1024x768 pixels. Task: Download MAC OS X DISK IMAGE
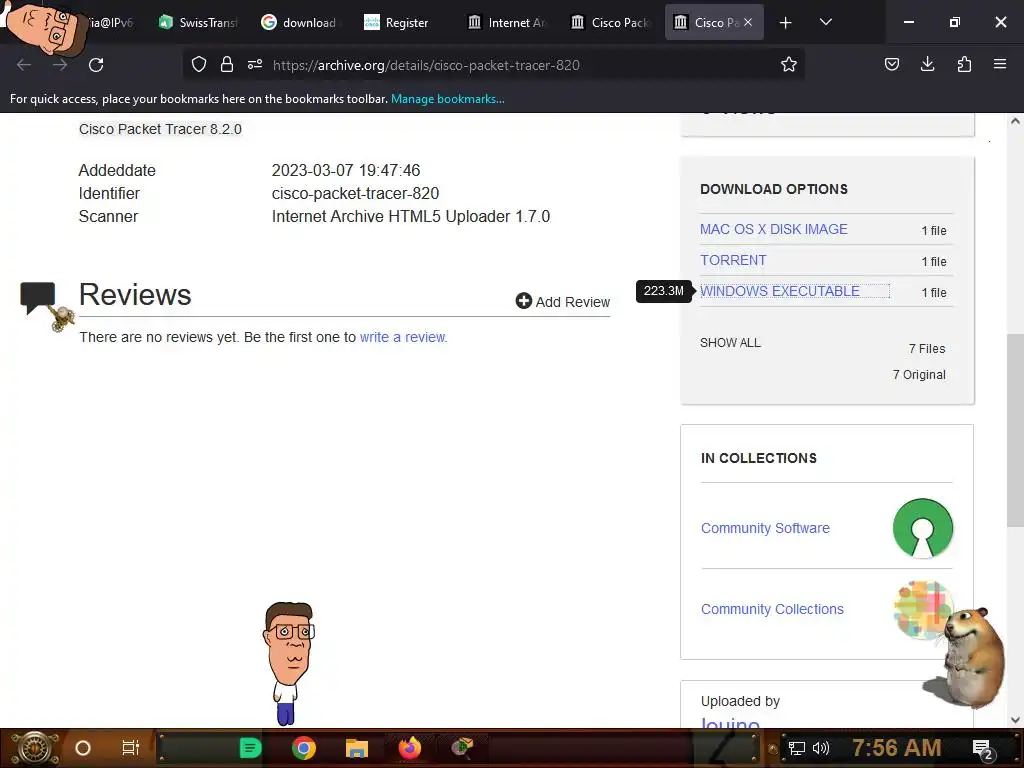(x=774, y=229)
